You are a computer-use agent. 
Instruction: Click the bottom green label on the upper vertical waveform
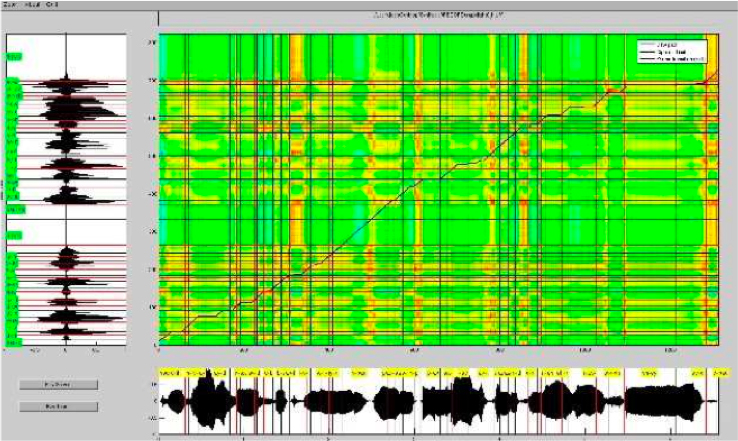pyautogui.click(x=15, y=207)
